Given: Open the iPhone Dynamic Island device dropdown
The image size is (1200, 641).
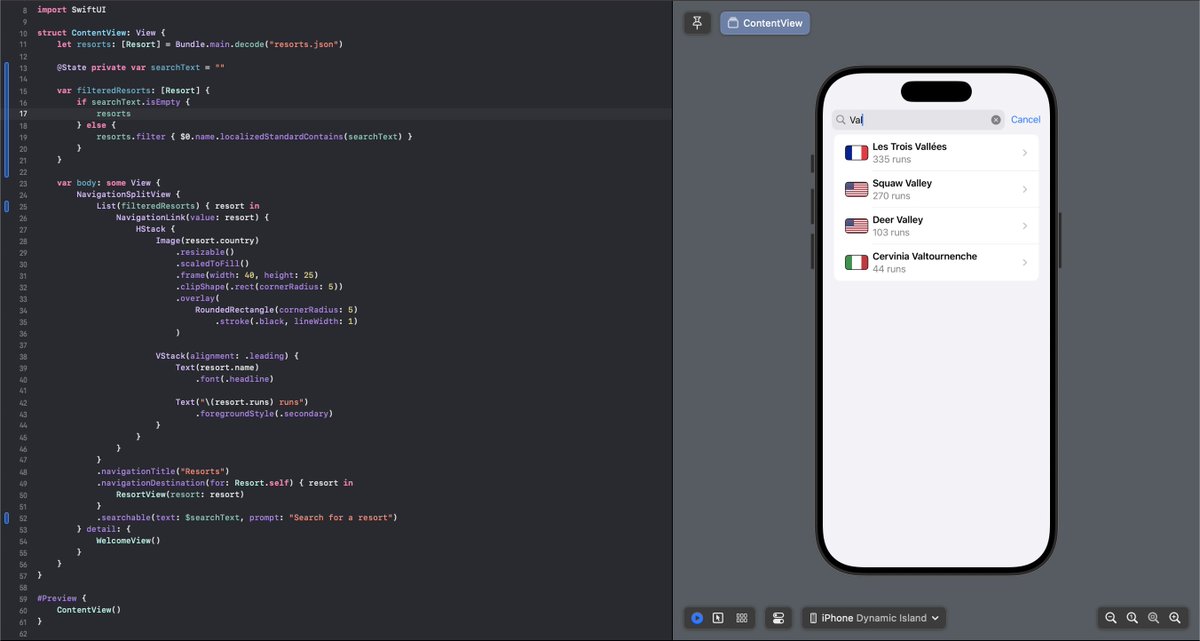Looking at the screenshot, I should (x=874, y=618).
